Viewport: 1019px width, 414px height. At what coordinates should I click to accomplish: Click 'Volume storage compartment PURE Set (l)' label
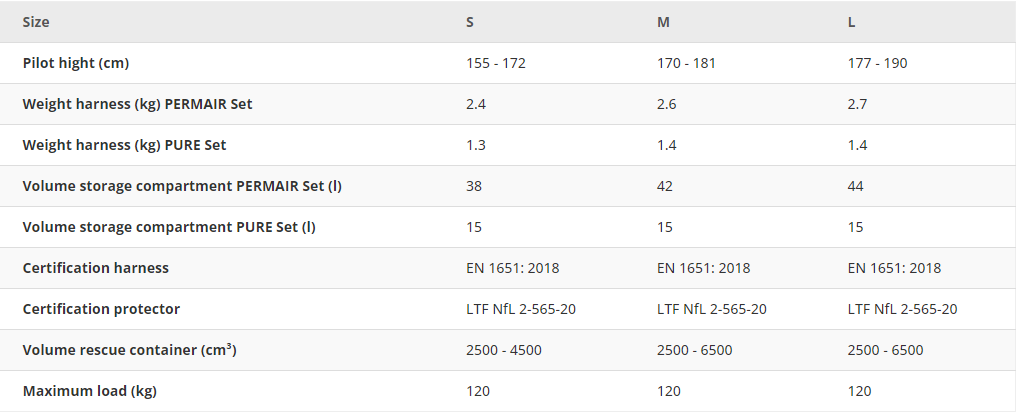169,227
